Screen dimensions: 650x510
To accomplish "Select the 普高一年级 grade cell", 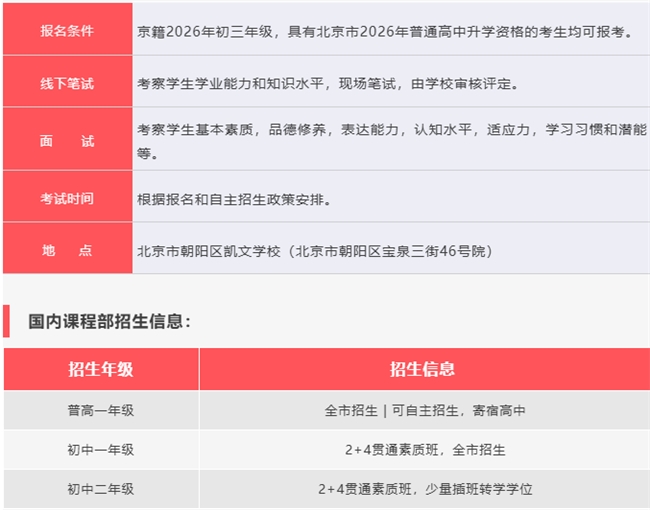I will pos(101,410).
